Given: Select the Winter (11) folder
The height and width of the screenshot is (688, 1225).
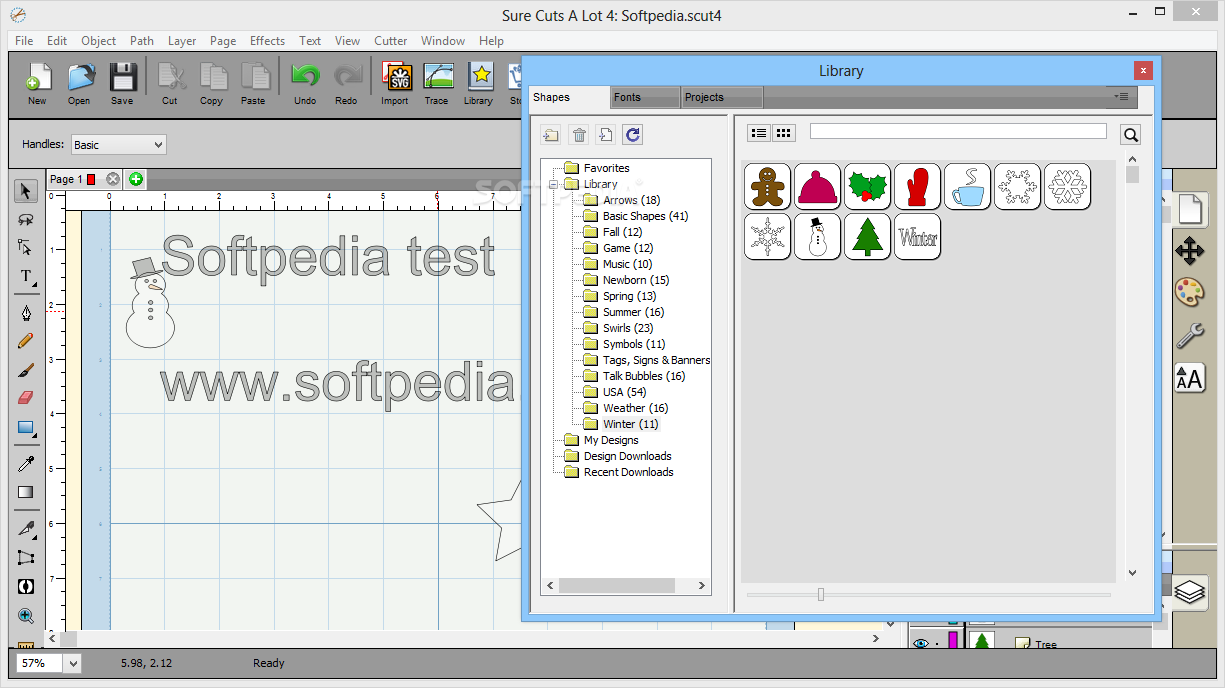Looking at the screenshot, I should click(631, 424).
